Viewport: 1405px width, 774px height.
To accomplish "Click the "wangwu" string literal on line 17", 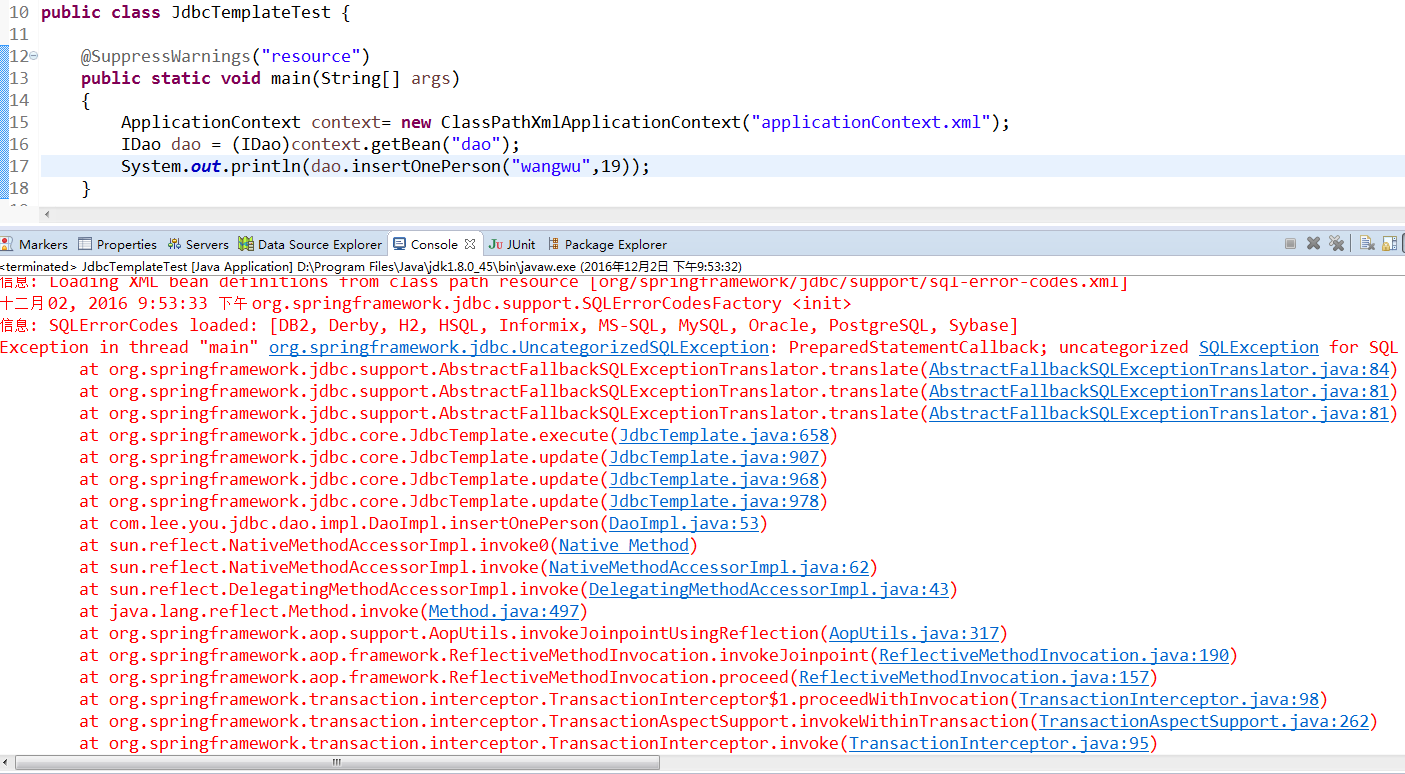I will [551, 166].
